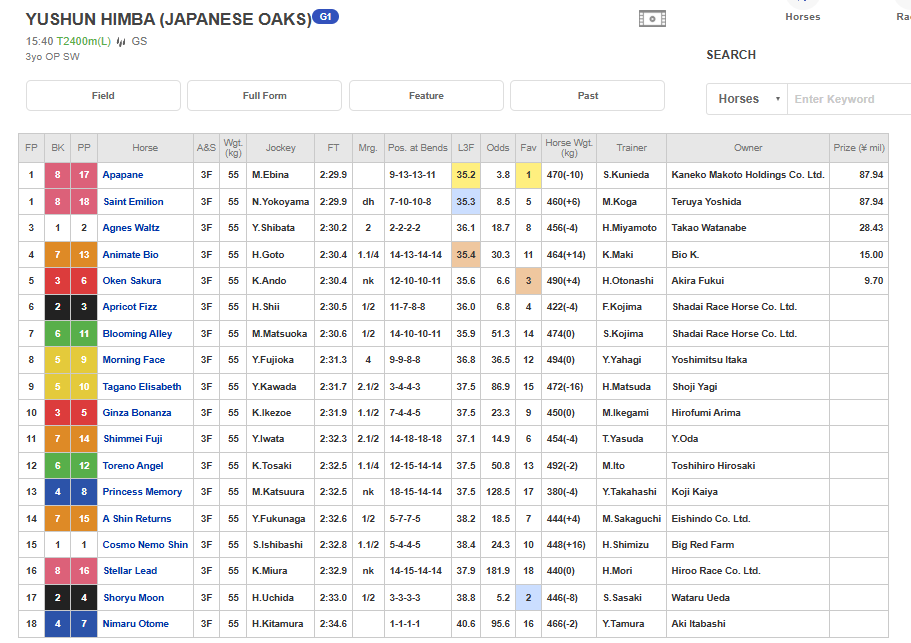This screenshot has height=643, width=911.
Task: Click Cosmo Nemo Shin link
Action: click(145, 544)
